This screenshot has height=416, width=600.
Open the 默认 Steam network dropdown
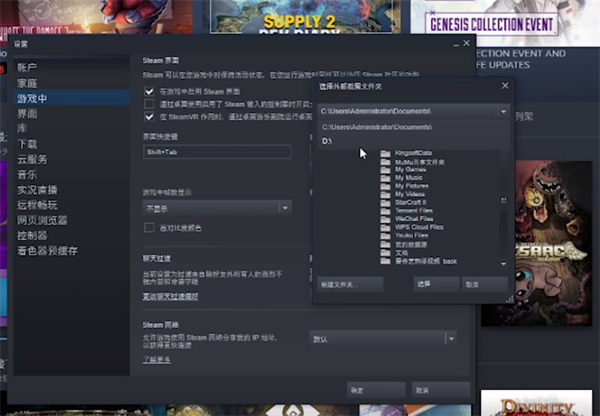(x=384, y=339)
